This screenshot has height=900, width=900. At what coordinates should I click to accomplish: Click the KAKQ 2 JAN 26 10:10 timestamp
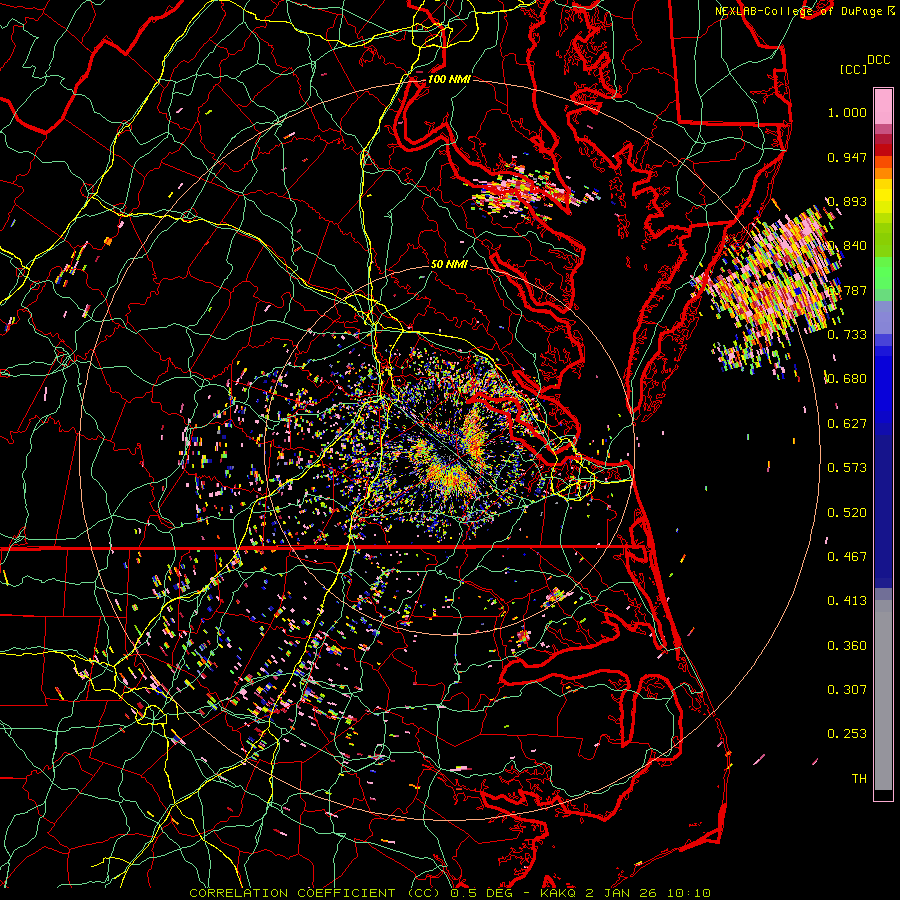click(x=625, y=893)
